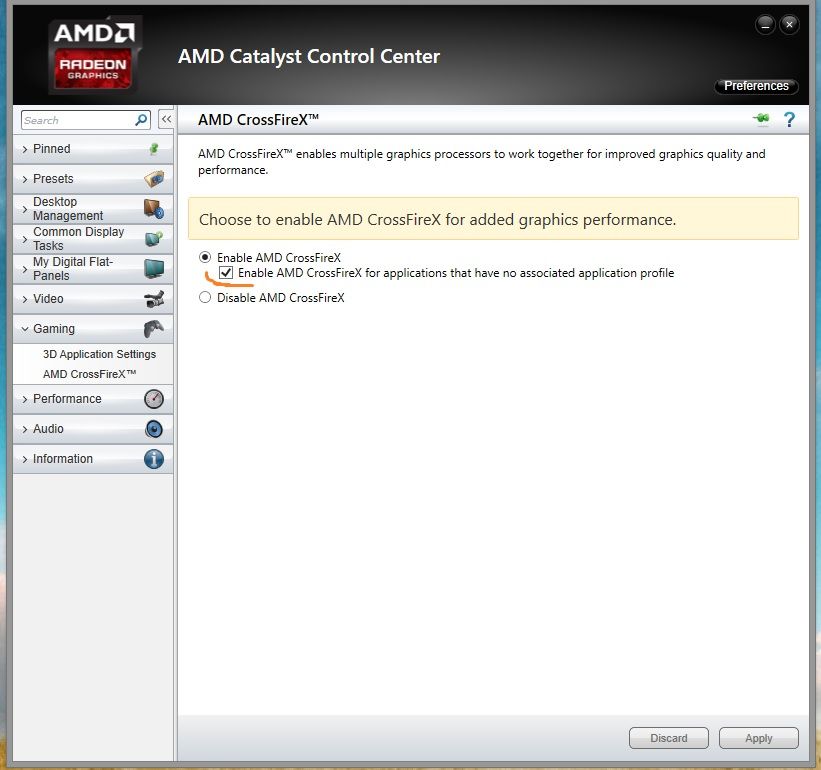This screenshot has width=821, height=770.
Task: Expand the Information section chevron
Action: tap(25, 459)
